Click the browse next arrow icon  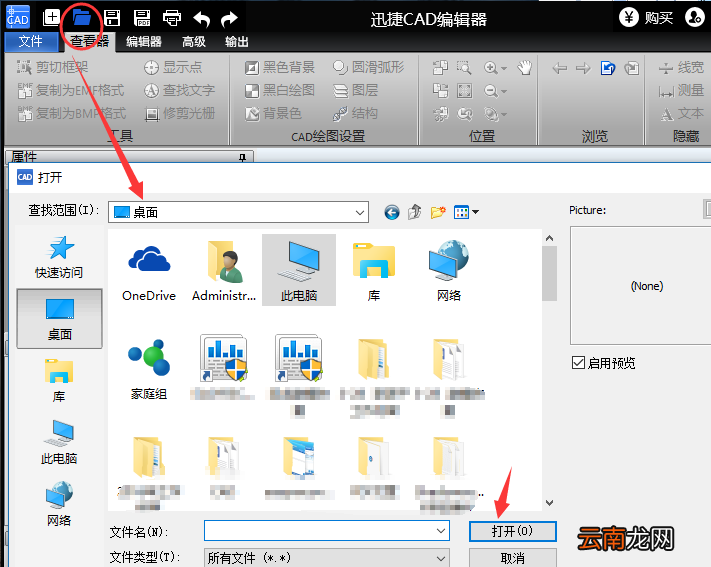pos(583,68)
